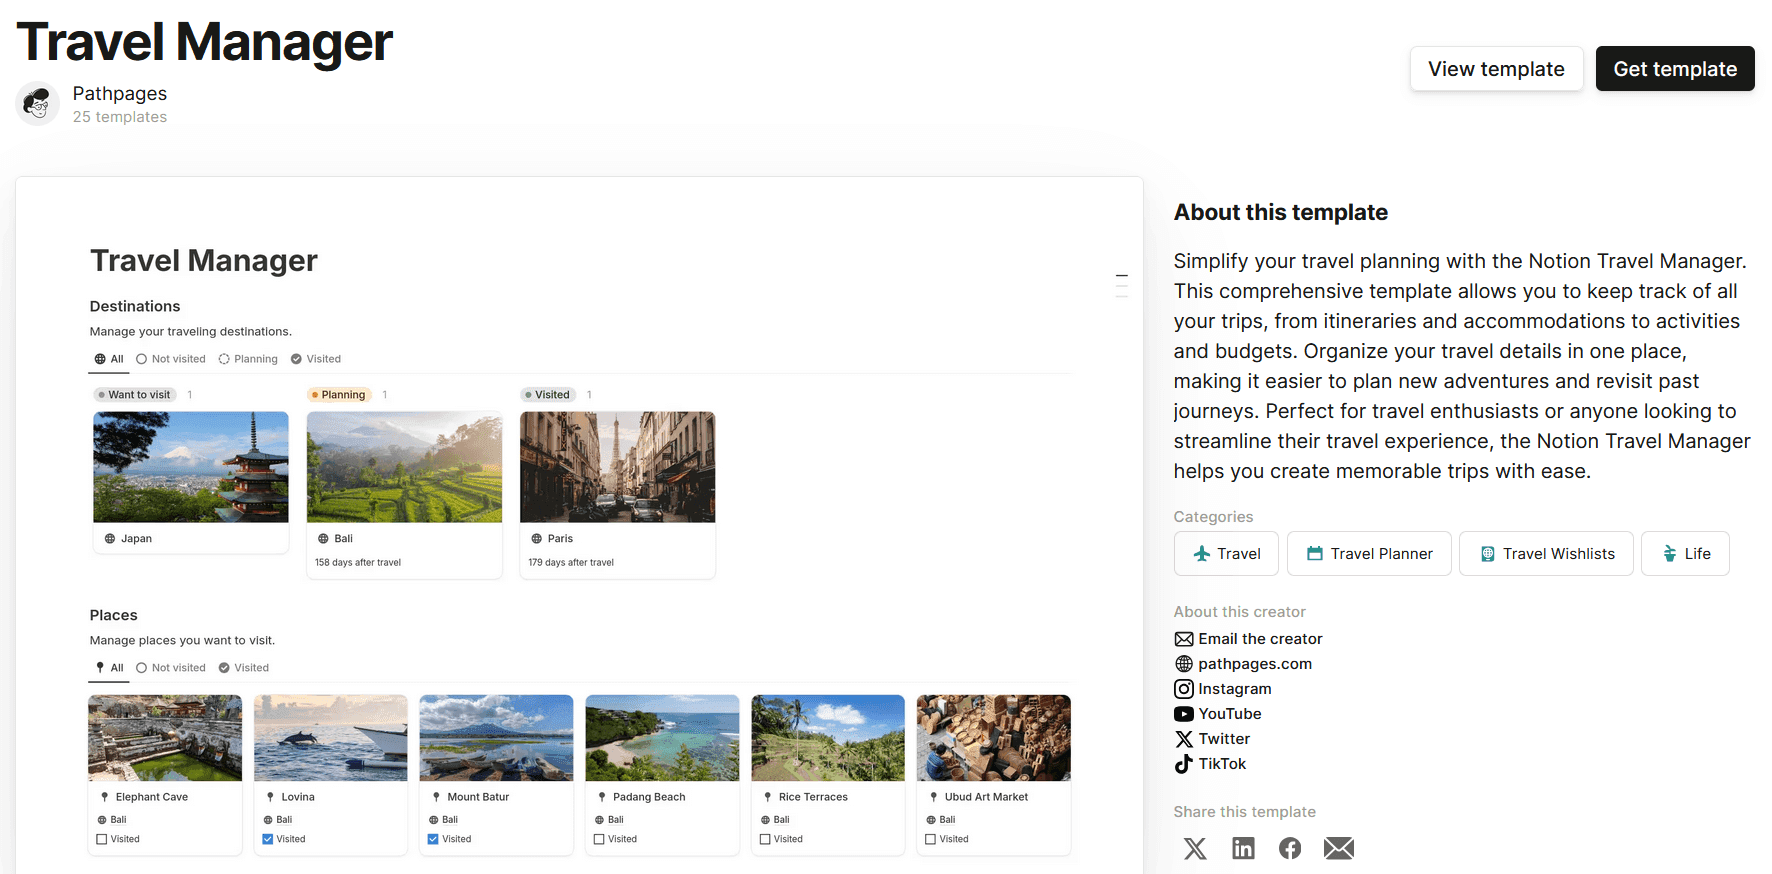Select the All tab in Destinations
The width and height of the screenshot is (1772, 874).
tap(109, 359)
